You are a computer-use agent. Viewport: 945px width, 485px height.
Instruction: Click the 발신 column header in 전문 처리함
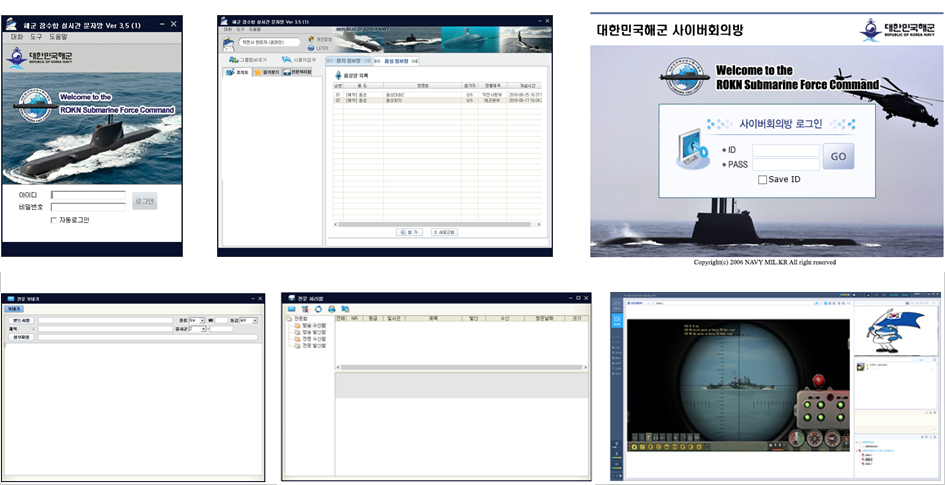tap(473, 318)
